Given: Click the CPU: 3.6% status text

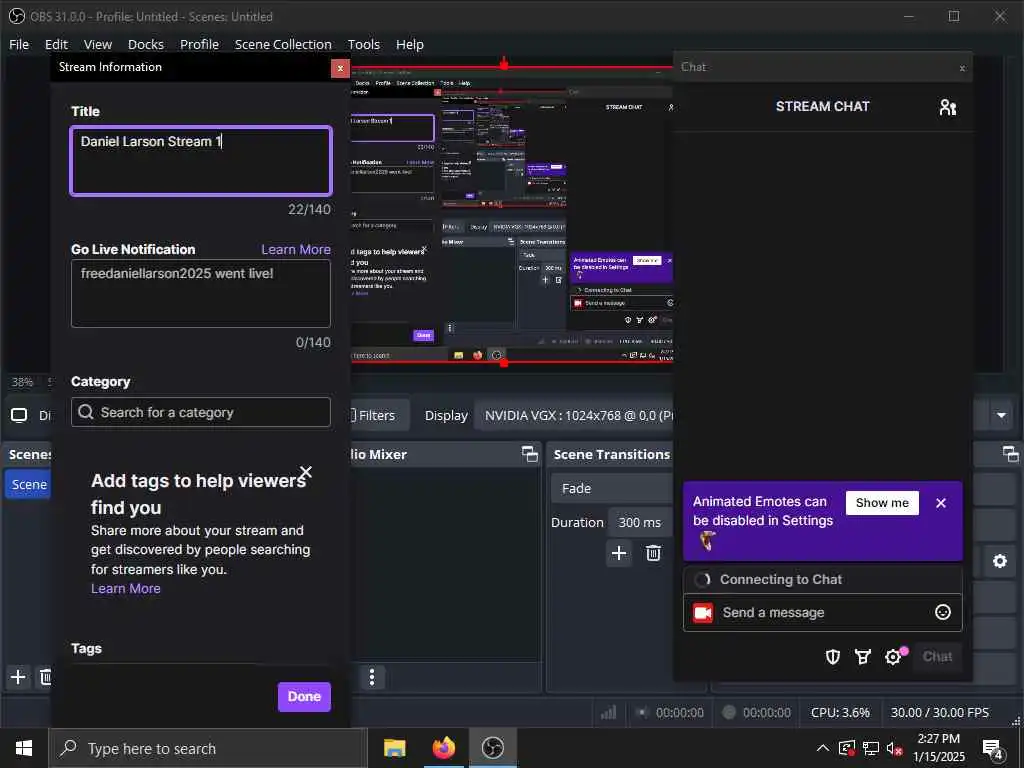Looking at the screenshot, I should click(x=840, y=712).
